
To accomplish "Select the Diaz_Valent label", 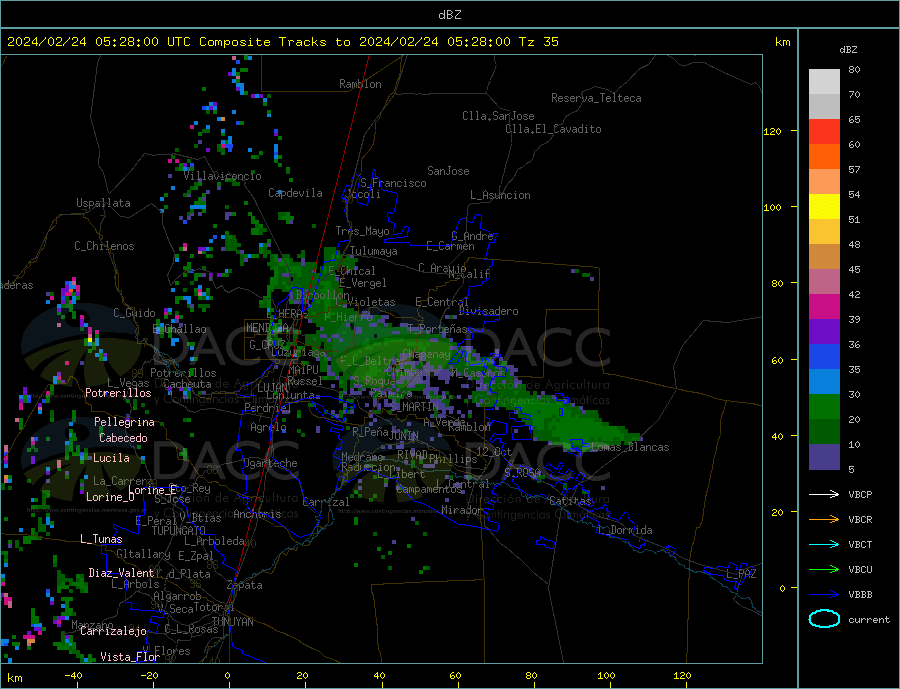I will 121,573.
